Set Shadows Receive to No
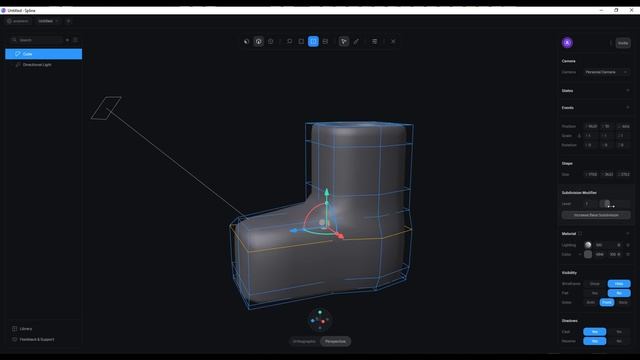The height and width of the screenshot is (360, 640). click(x=619, y=341)
